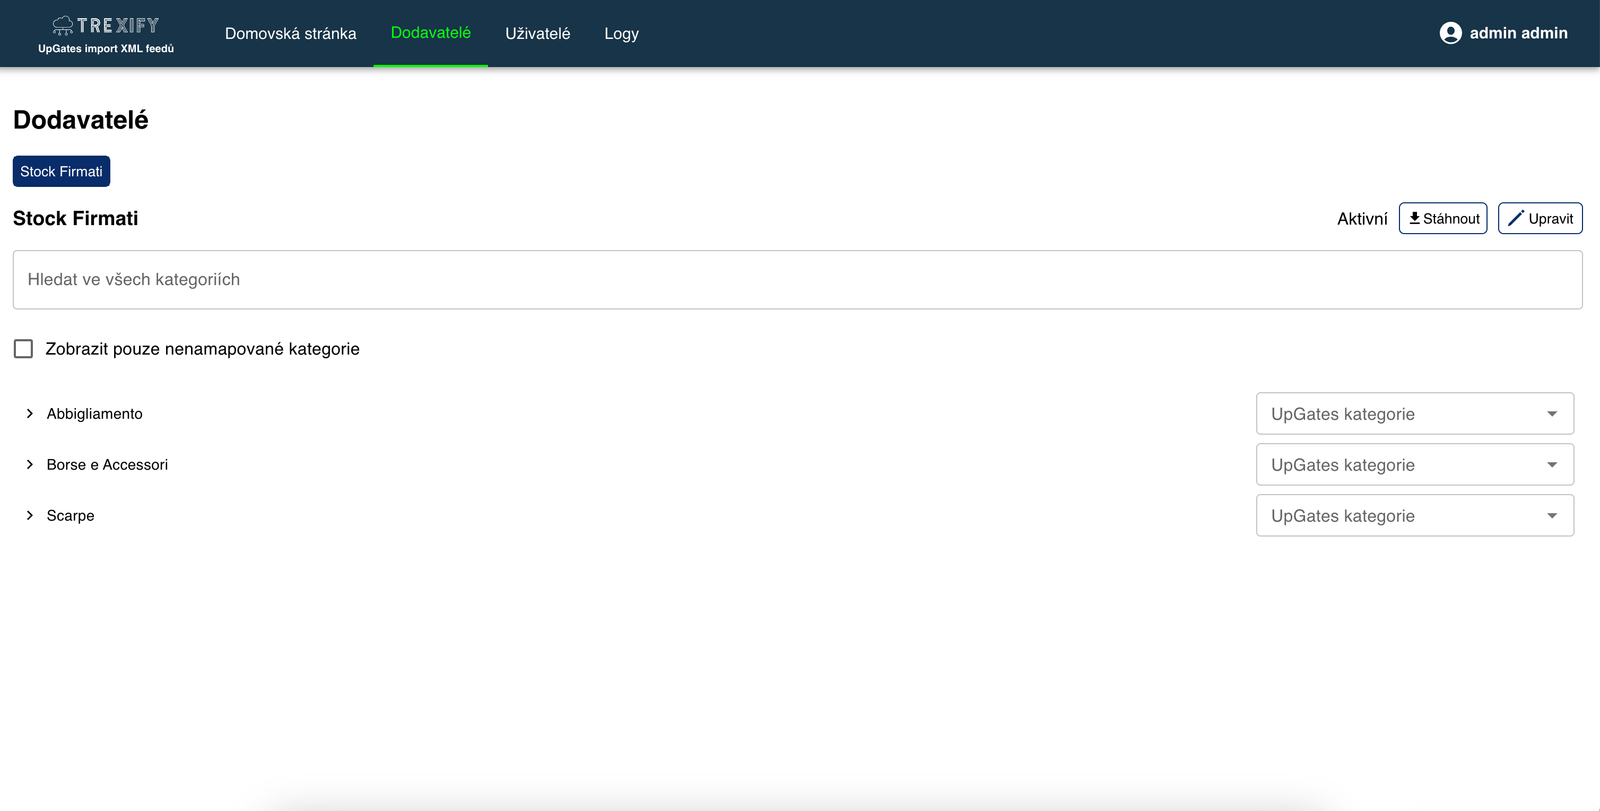Click the Trexify cloud logo icon
Viewport: 1600px width, 811px height.
click(x=63, y=25)
